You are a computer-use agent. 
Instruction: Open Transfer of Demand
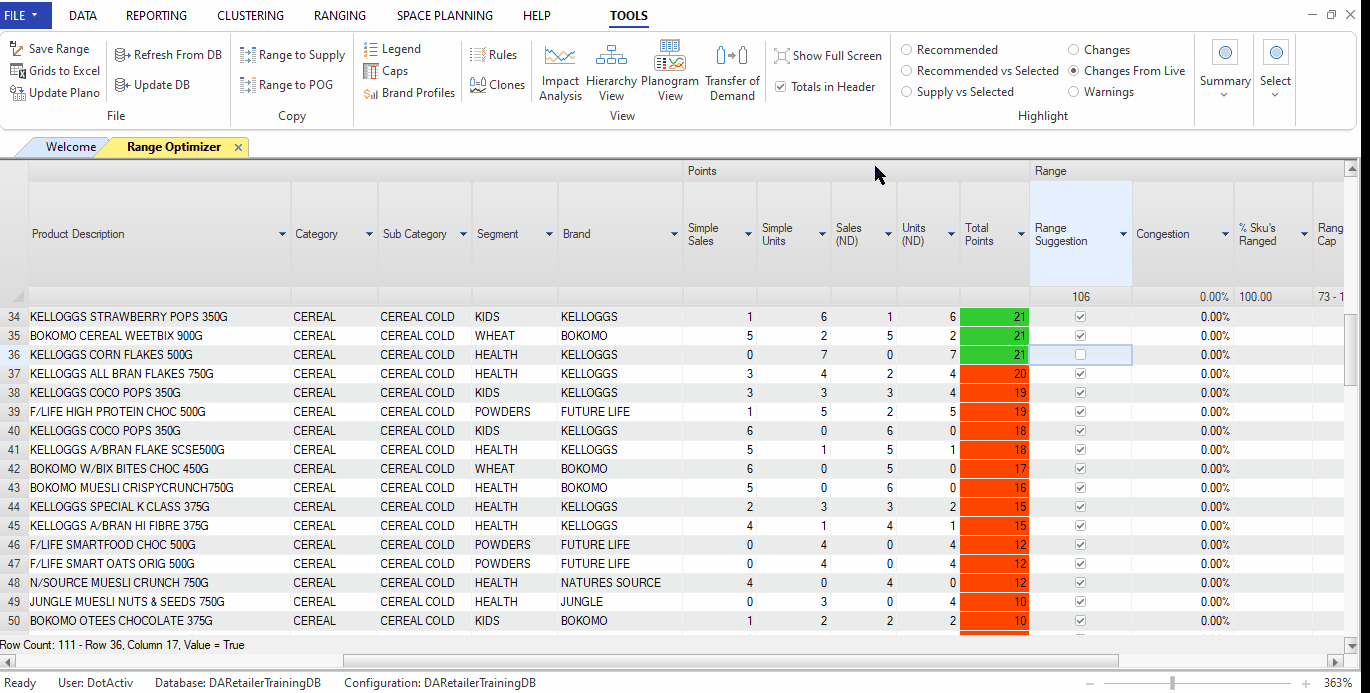click(732, 72)
